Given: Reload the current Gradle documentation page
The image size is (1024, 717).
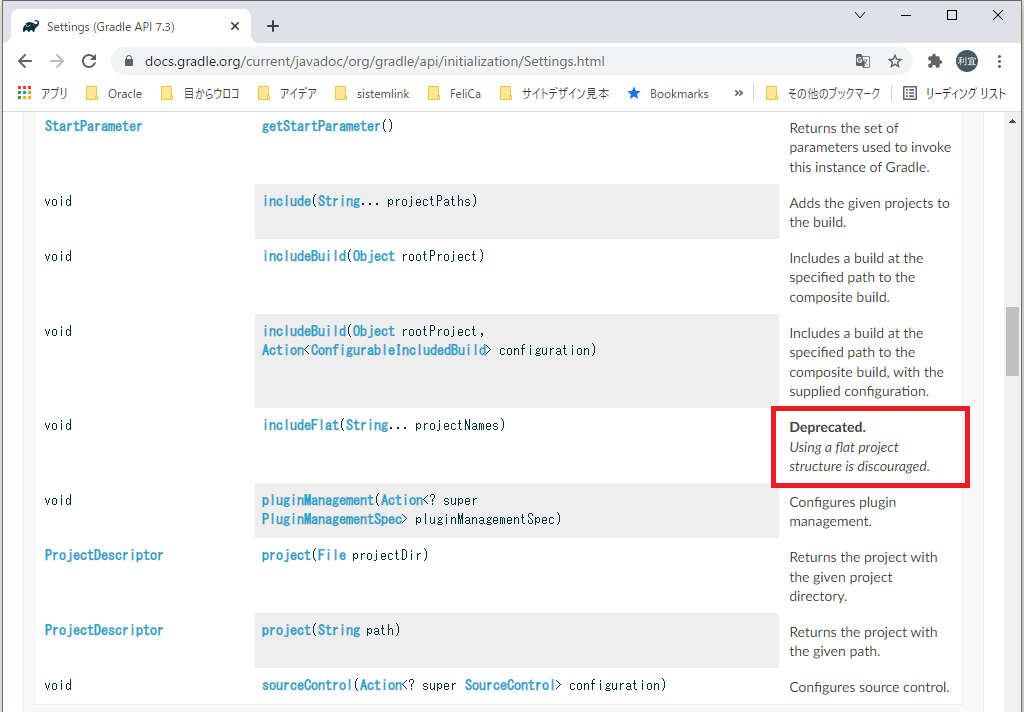Looking at the screenshot, I should pyautogui.click(x=89, y=60).
